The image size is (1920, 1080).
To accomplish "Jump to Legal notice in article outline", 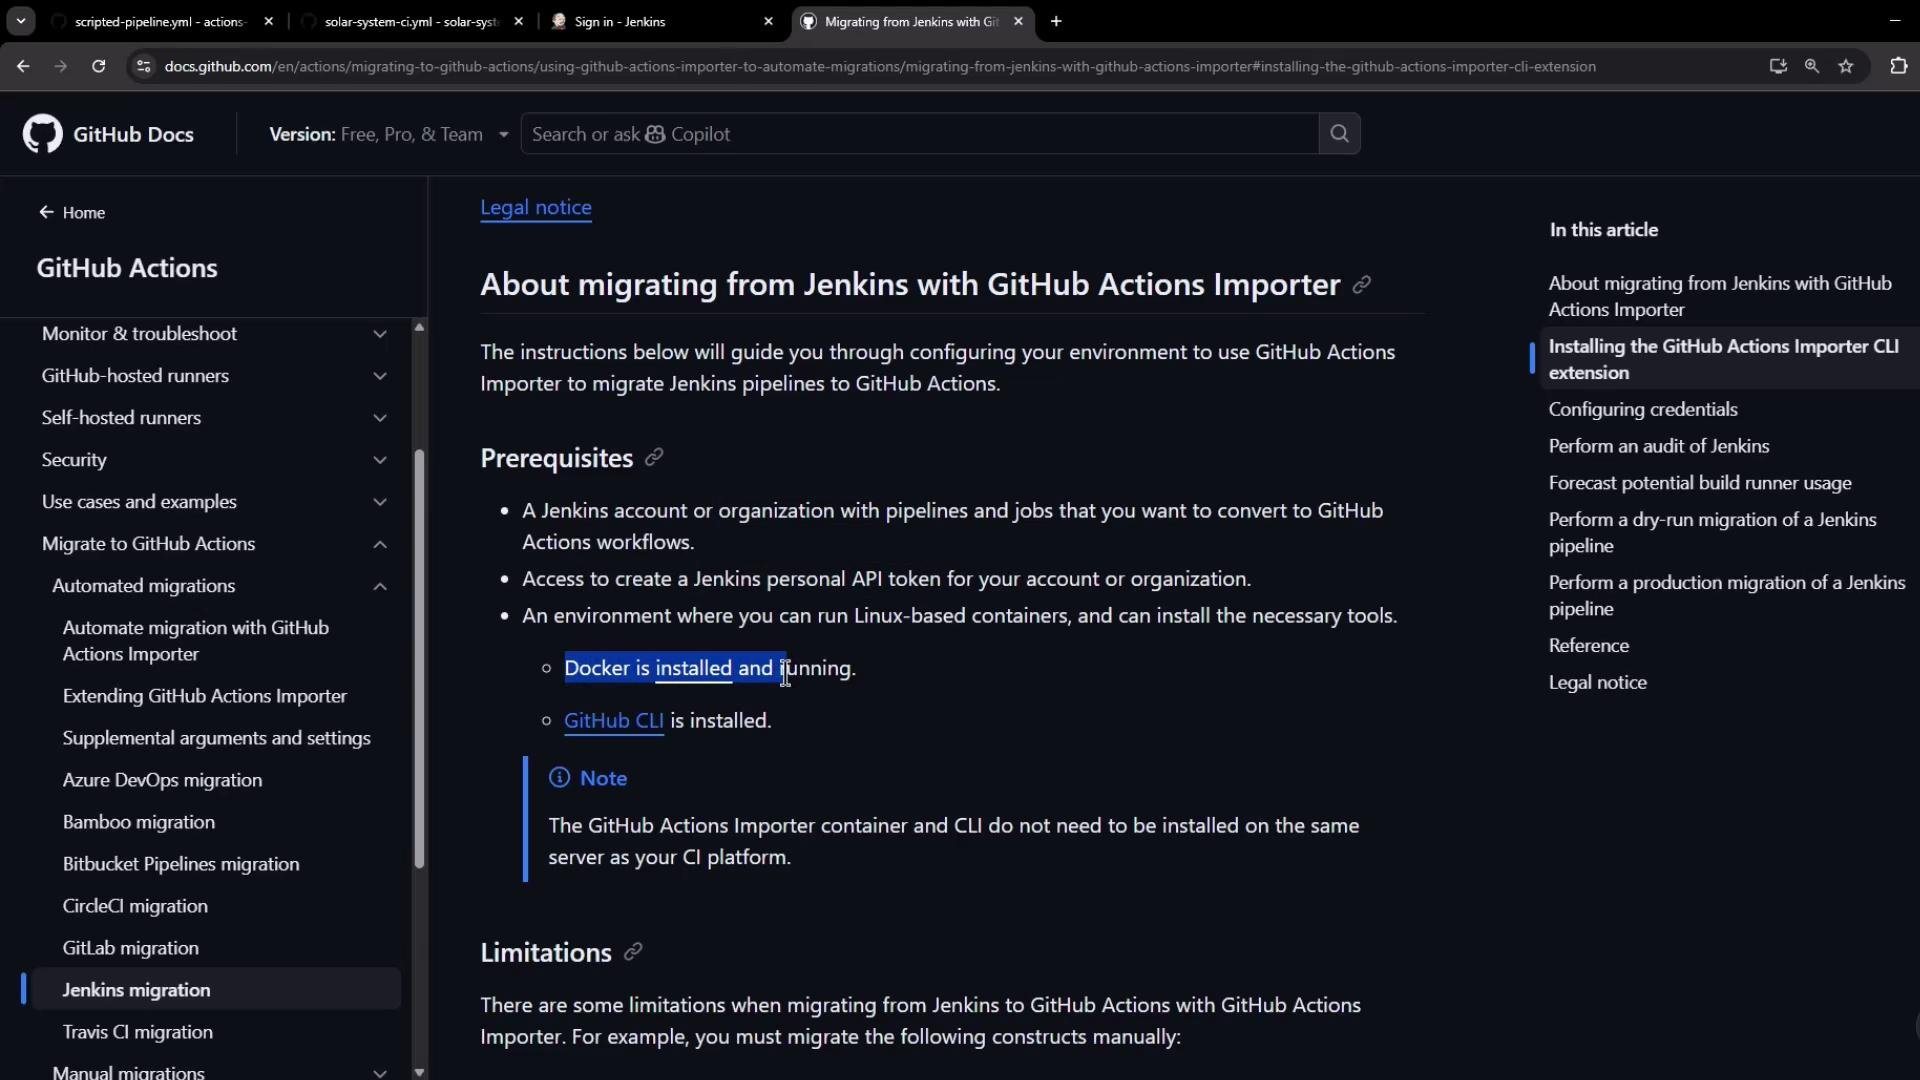I will pos(1598,683).
